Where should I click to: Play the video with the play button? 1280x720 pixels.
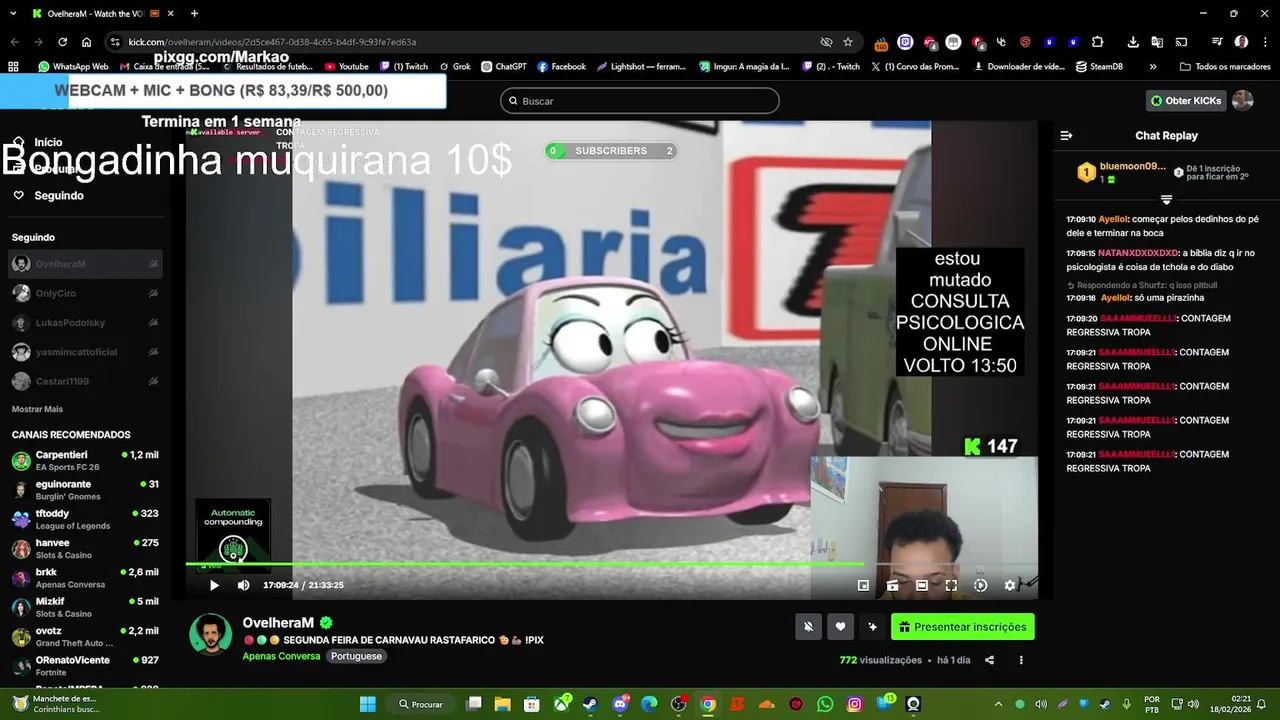click(214, 585)
